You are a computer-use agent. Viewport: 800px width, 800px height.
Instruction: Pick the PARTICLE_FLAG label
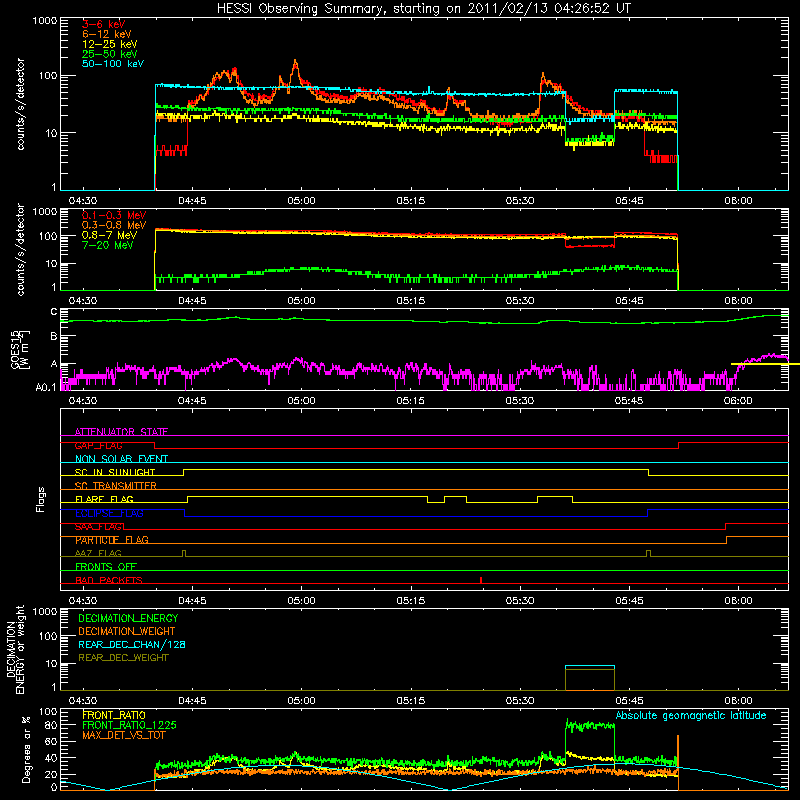pos(112,540)
